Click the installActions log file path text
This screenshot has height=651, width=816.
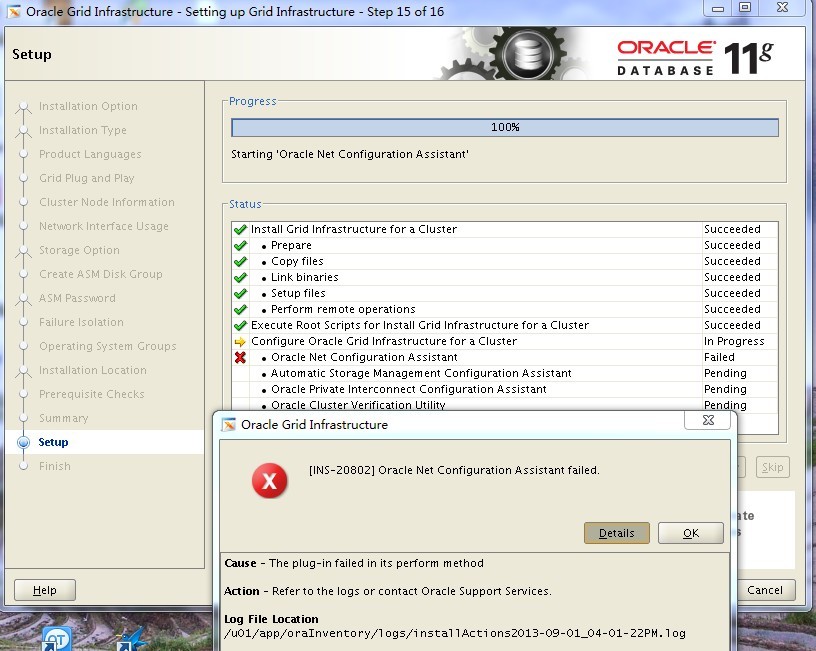point(455,633)
